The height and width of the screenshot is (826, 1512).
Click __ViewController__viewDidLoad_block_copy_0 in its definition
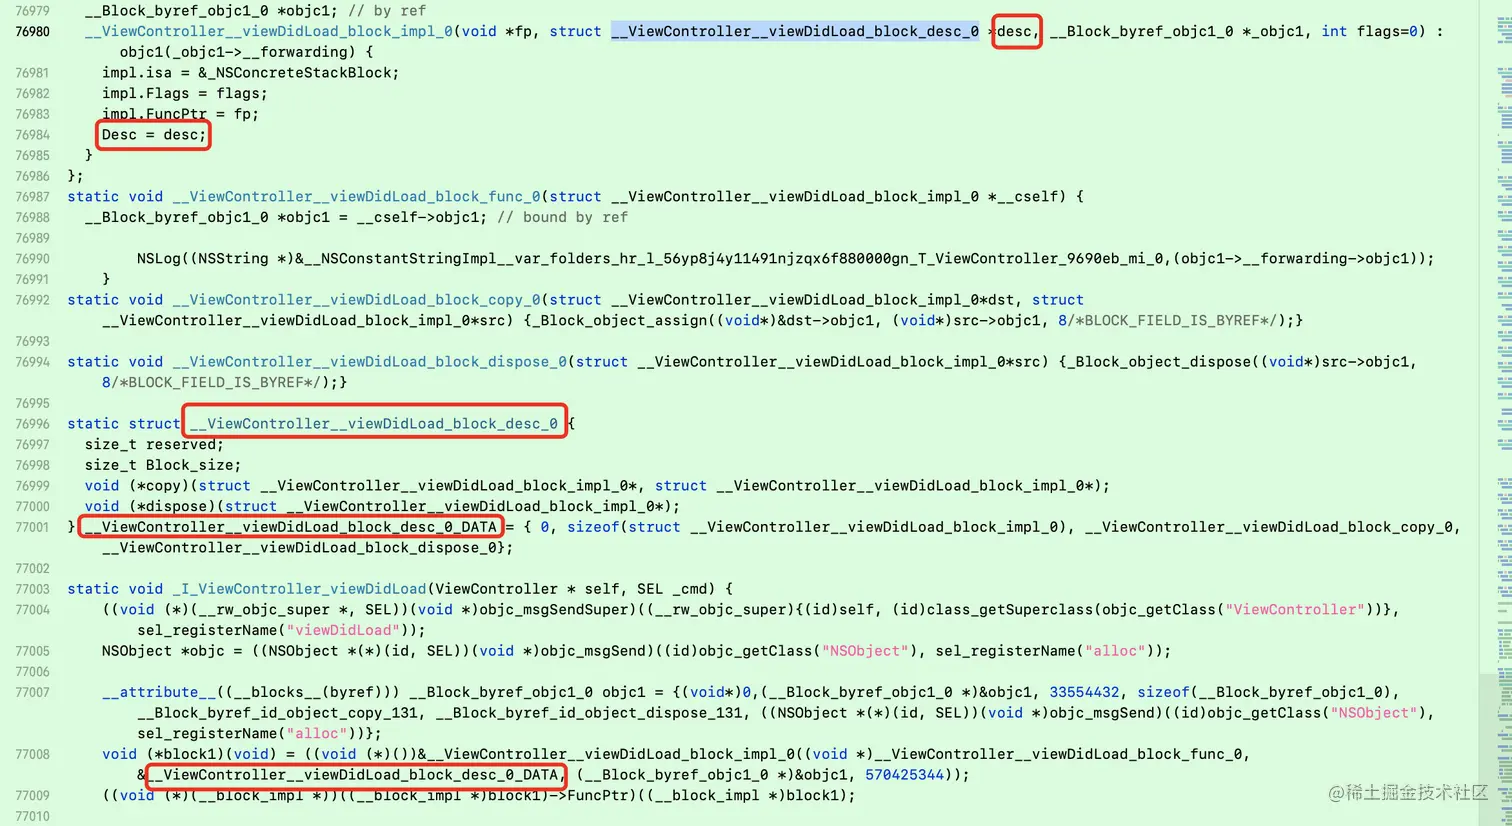coord(355,300)
